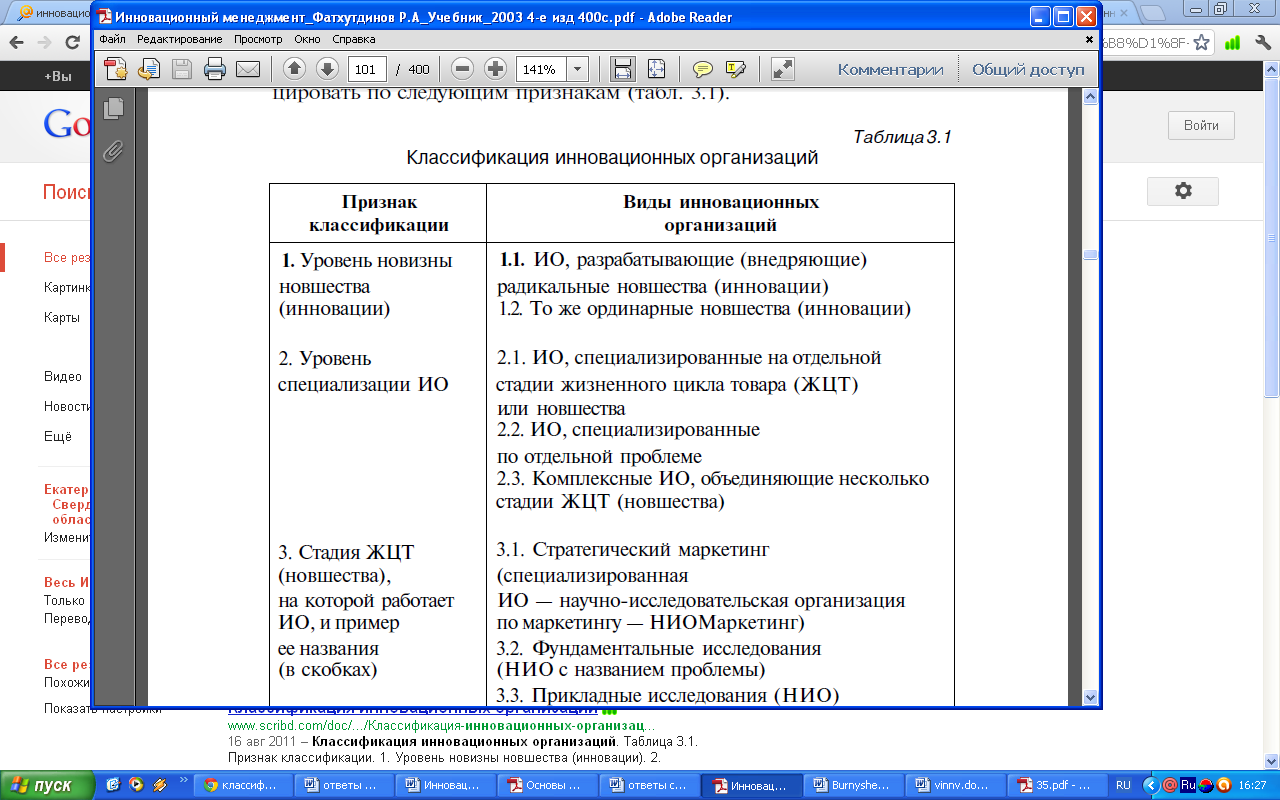Click the browser back arrow

coord(16,43)
